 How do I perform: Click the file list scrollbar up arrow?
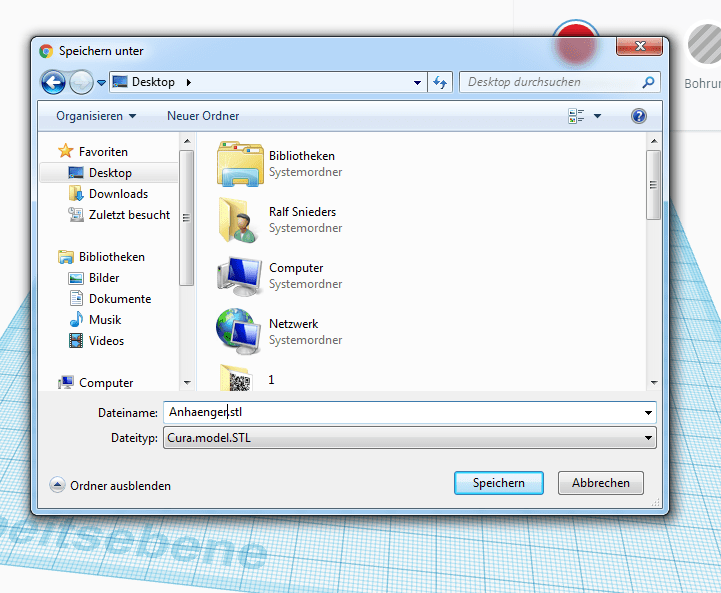(x=654, y=141)
